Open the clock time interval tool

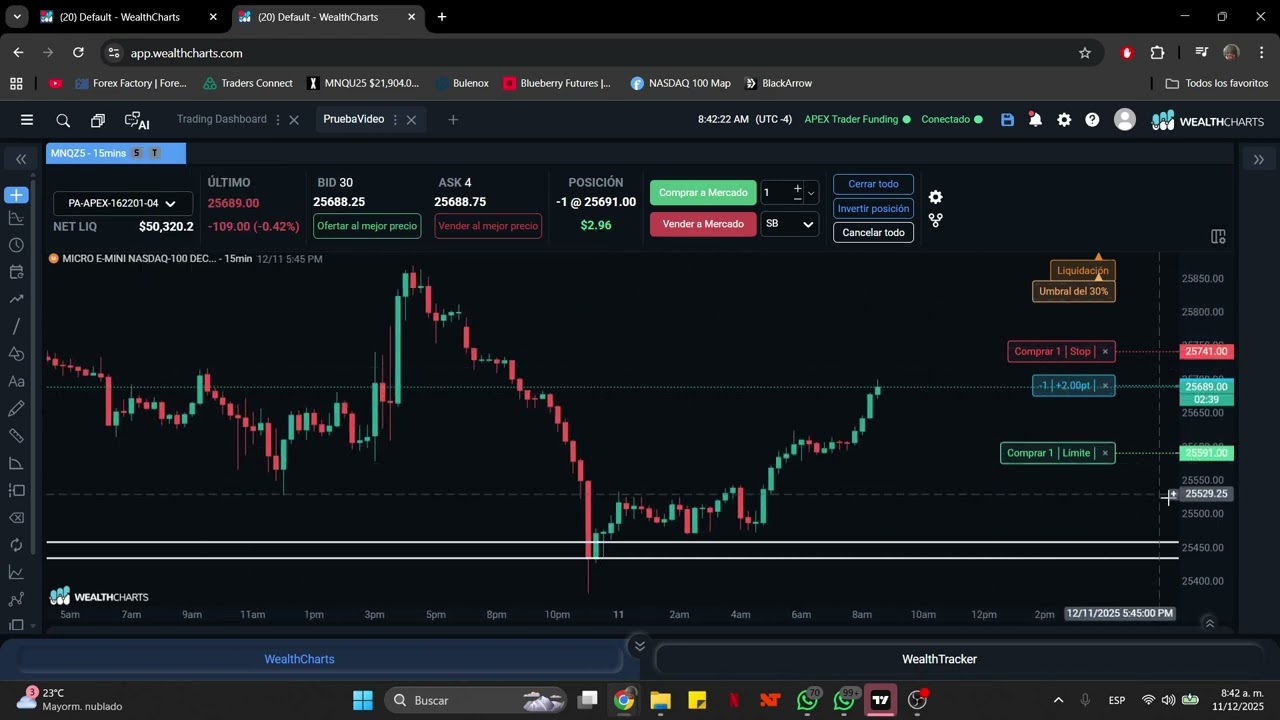click(16, 245)
